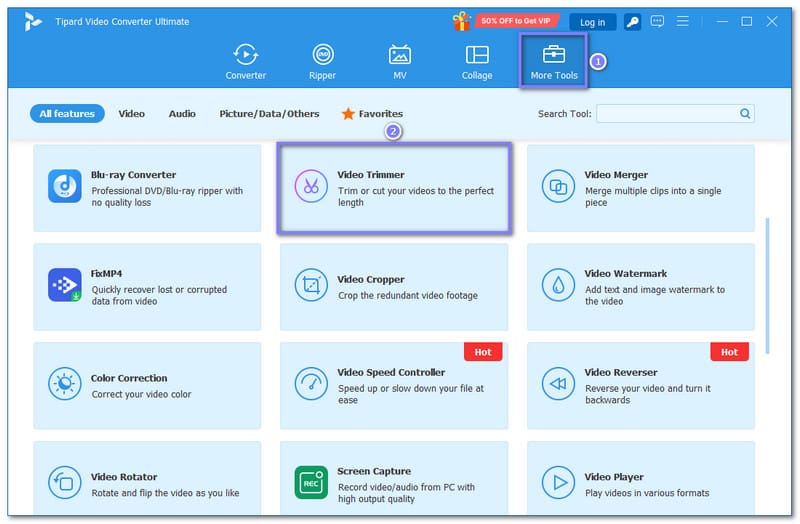The height and width of the screenshot is (524, 800).
Task: Click the Video Rotator icon
Action: [65, 483]
